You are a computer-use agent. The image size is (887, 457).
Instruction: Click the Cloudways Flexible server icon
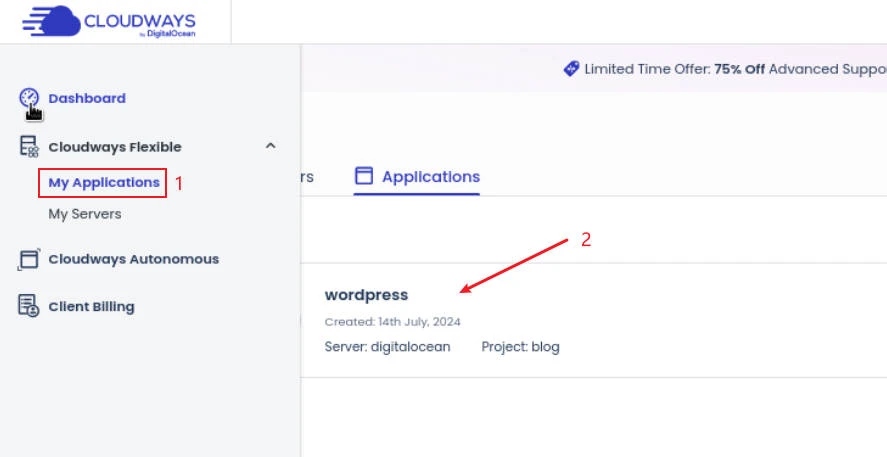29,147
